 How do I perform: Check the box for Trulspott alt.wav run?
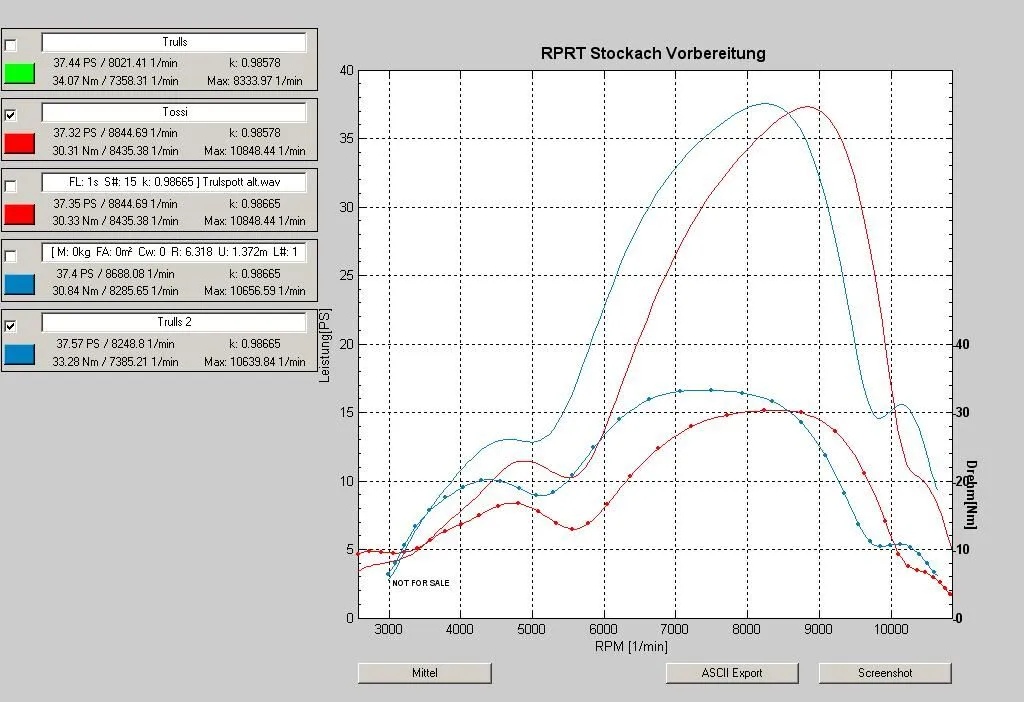click(11, 186)
